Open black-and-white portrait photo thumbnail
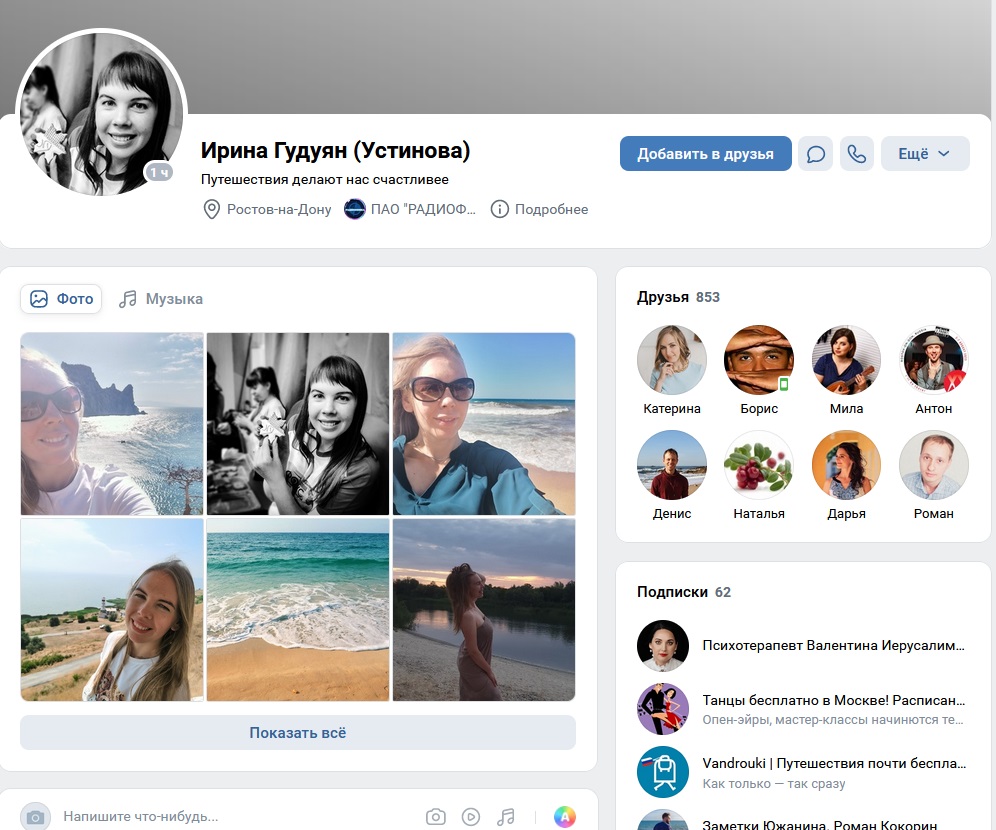The height and width of the screenshot is (830, 996). pyautogui.click(x=298, y=424)
